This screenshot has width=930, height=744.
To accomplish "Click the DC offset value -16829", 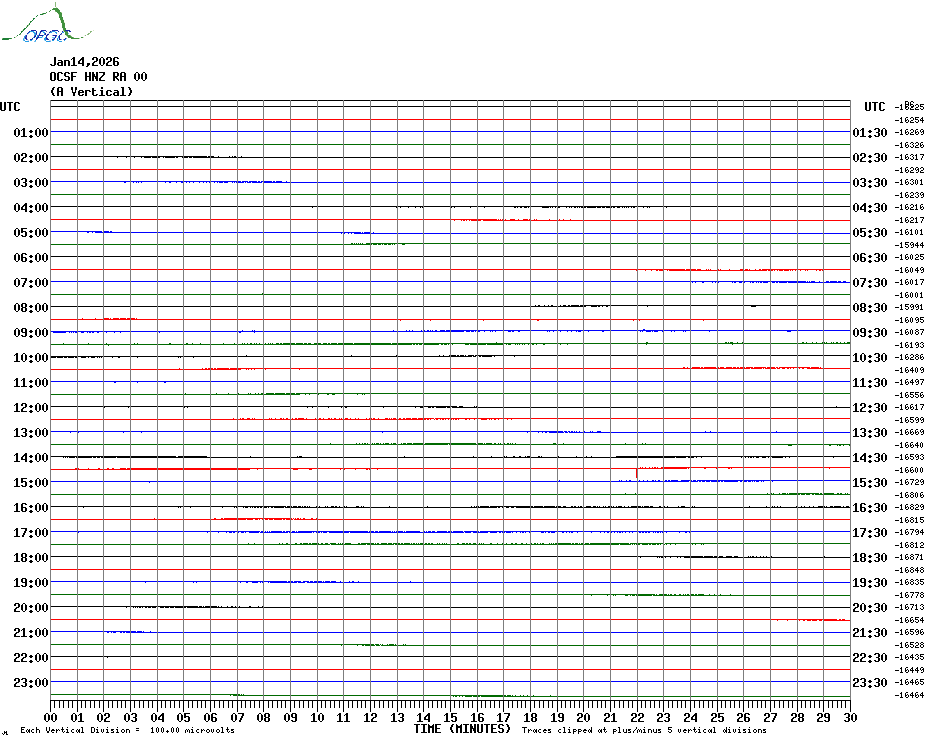I will coord(909,507).
